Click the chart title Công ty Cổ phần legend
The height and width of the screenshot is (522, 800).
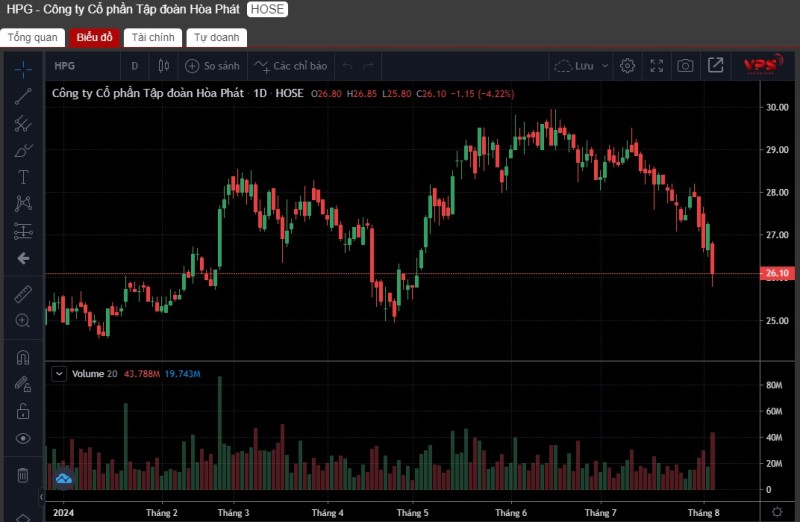(148, 93)
